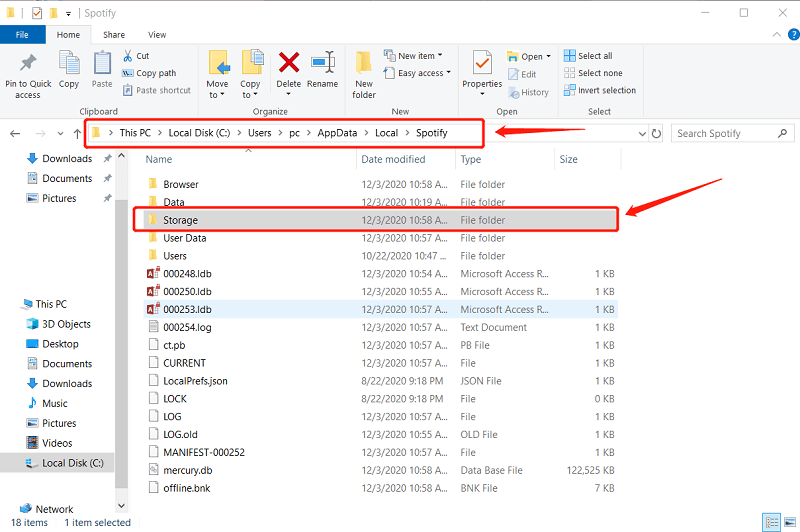Click the navigation pane scroll down arrow
Viewport: 800px width, 532px height.
coord(121,506)
